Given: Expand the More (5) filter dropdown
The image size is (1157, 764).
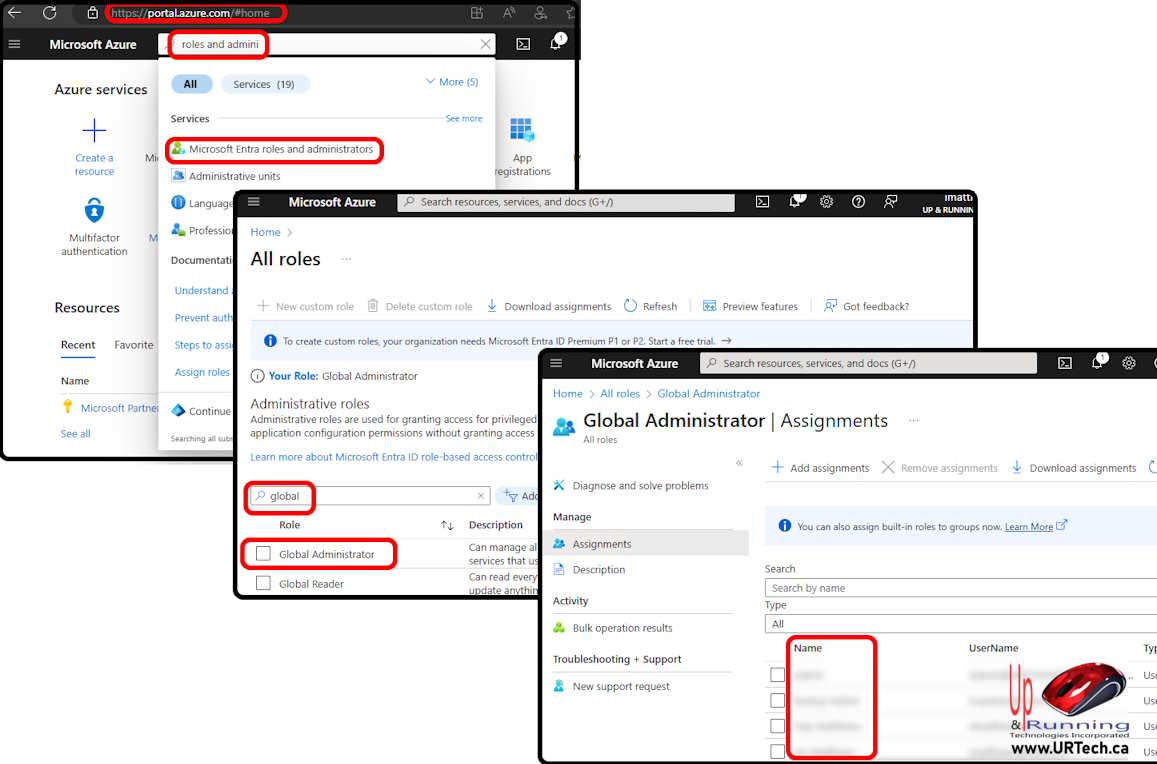Looking at the screenshot, I should pos(452,82).
